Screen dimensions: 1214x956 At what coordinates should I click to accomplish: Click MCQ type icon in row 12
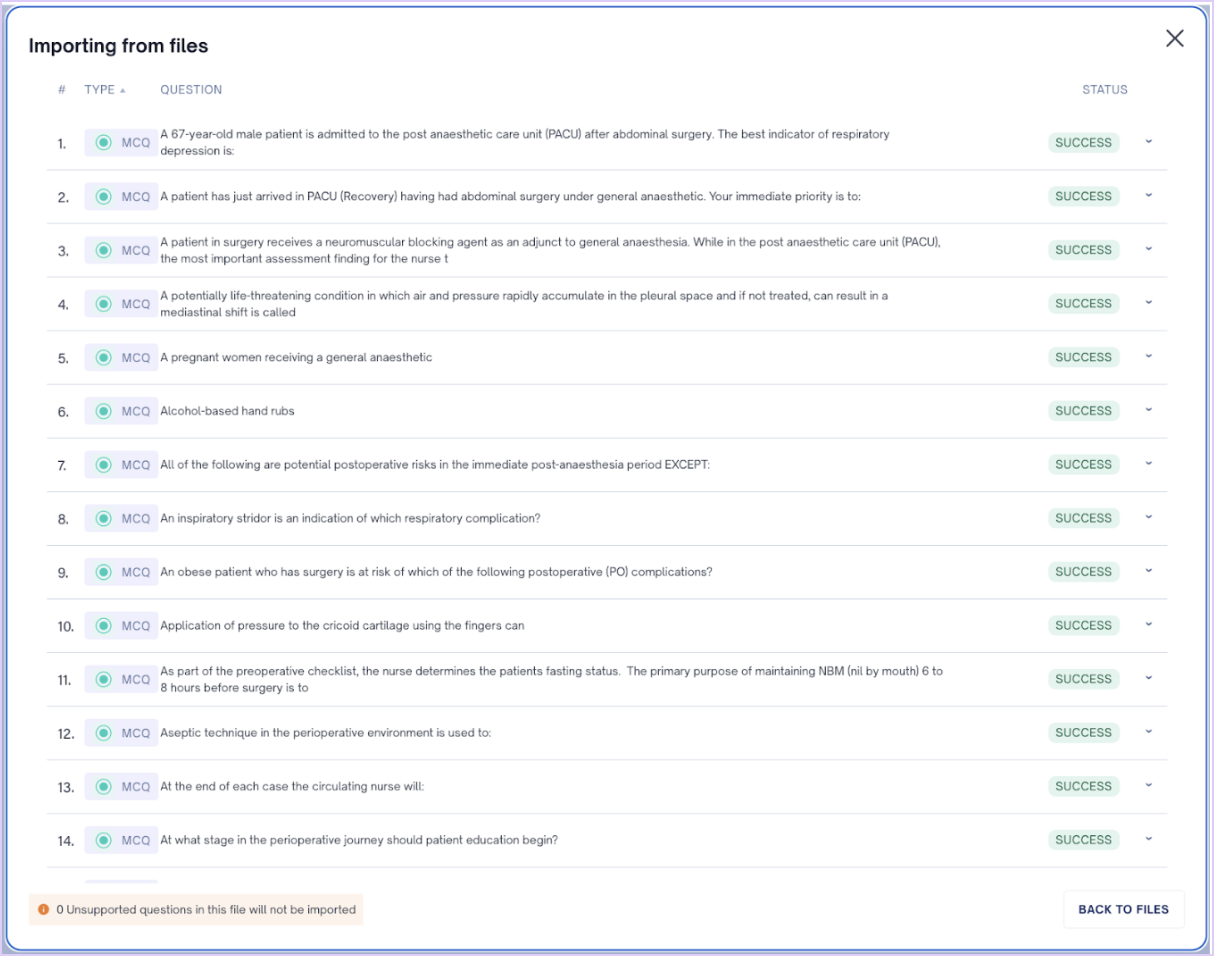pos(103,733)
